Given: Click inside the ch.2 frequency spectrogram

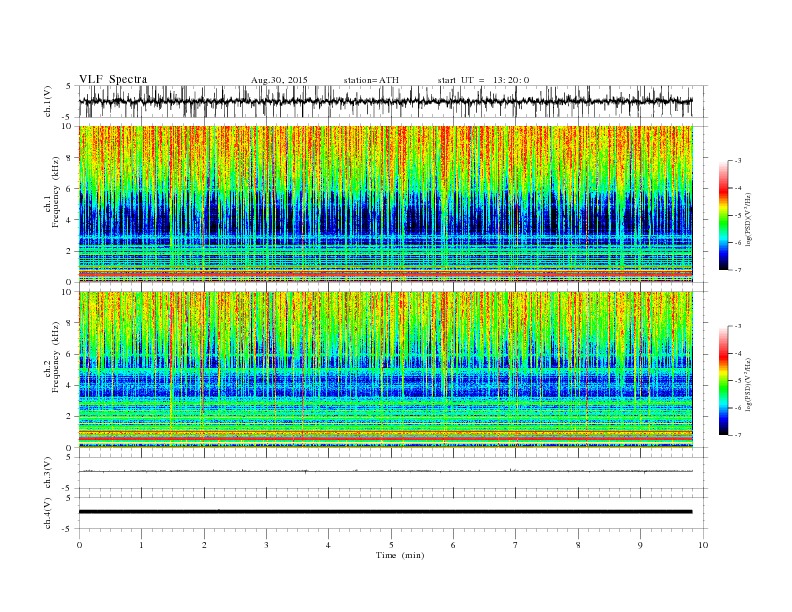Looking at the screenshot, I should [386, 370].
